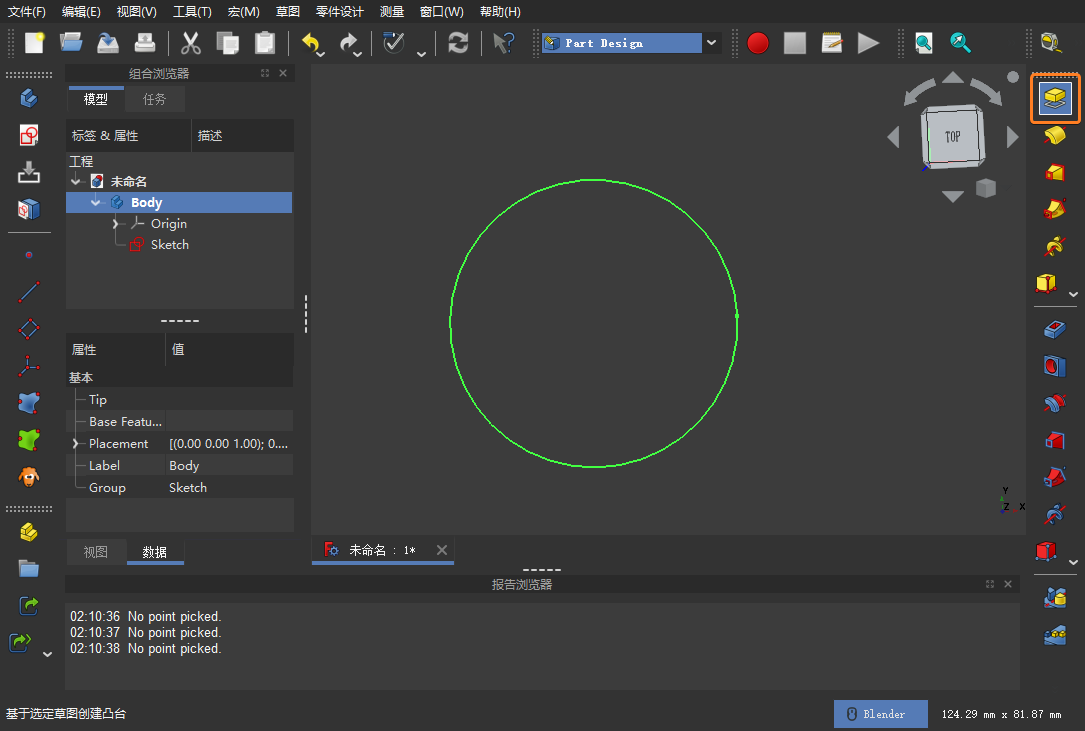Expand the Placement property row
1085x731 pixels.
(x=75, y=444)
